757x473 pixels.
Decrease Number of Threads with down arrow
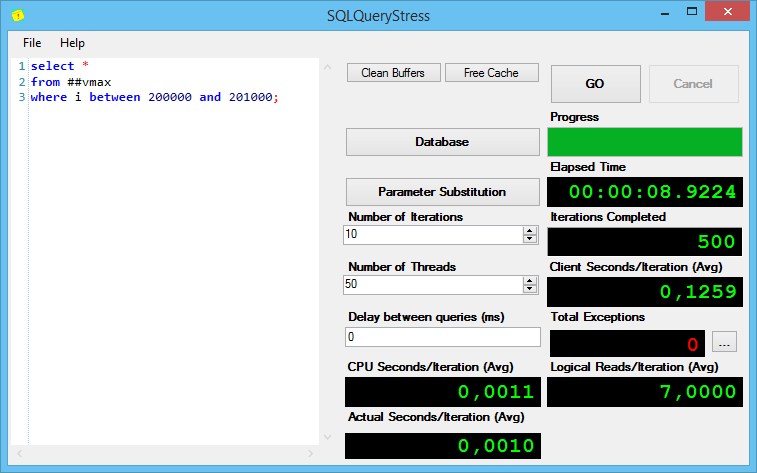[530, 289]
